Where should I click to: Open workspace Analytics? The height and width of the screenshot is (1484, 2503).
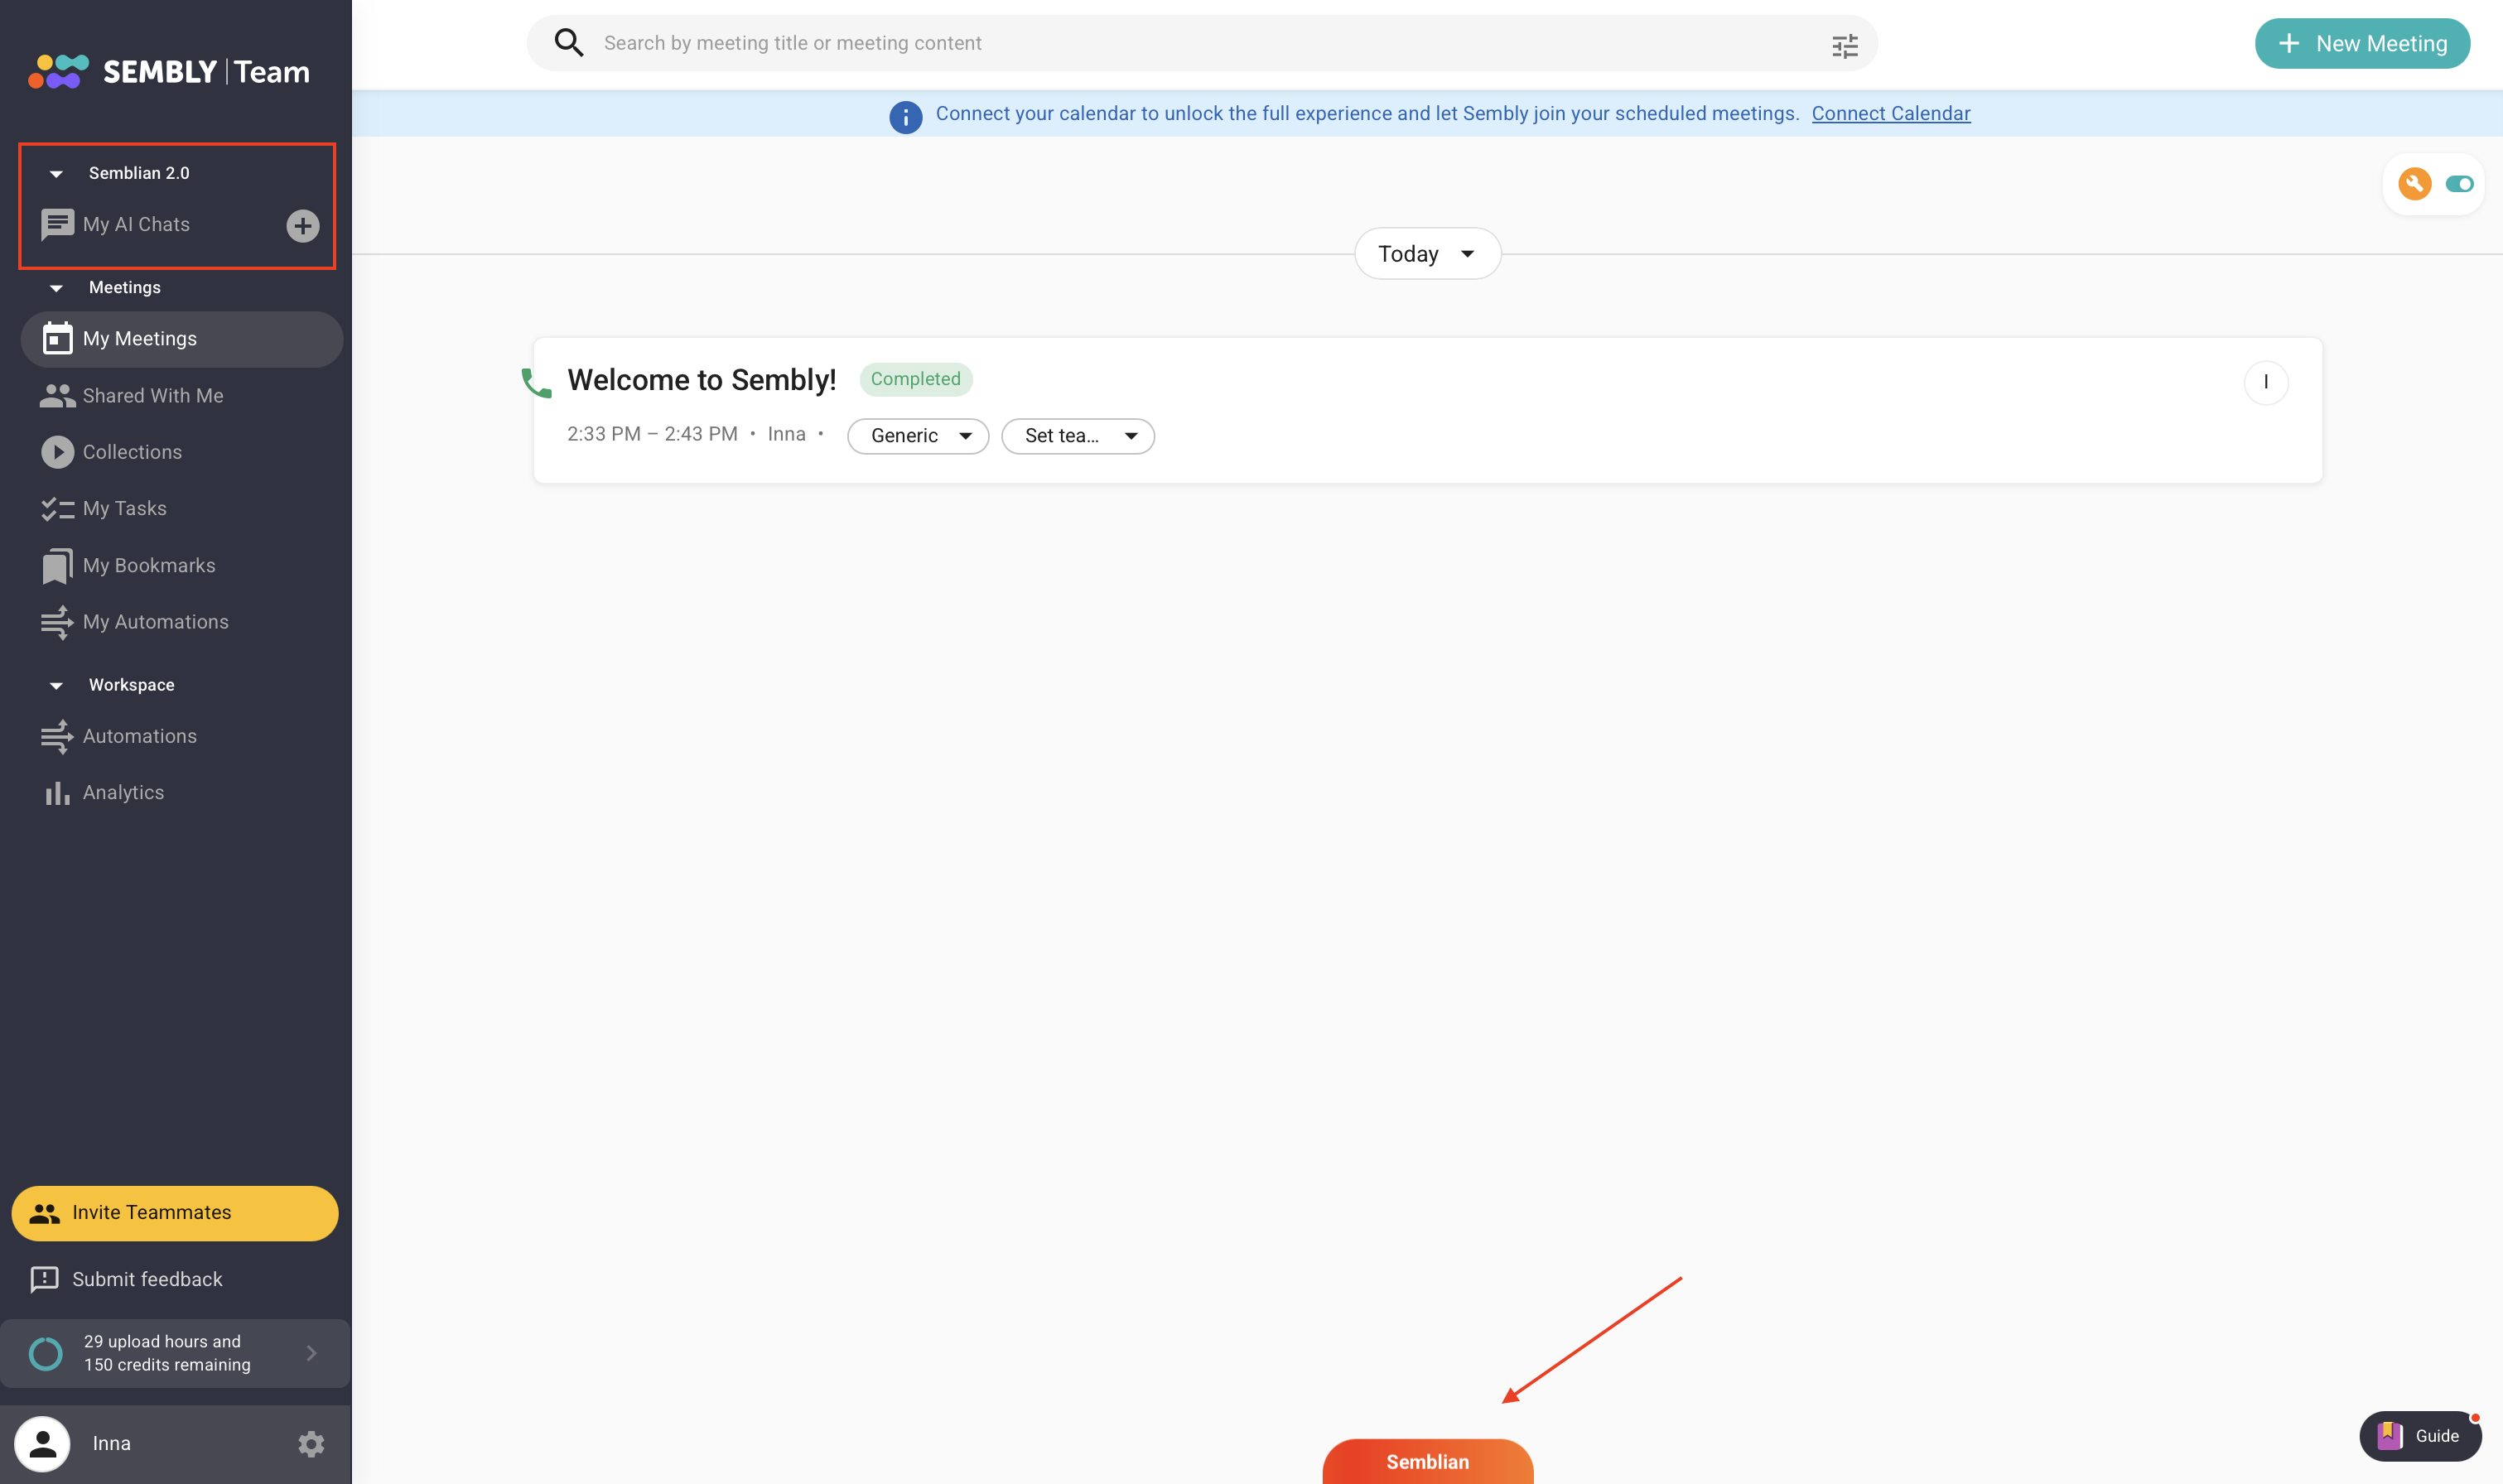coord(124,792)
